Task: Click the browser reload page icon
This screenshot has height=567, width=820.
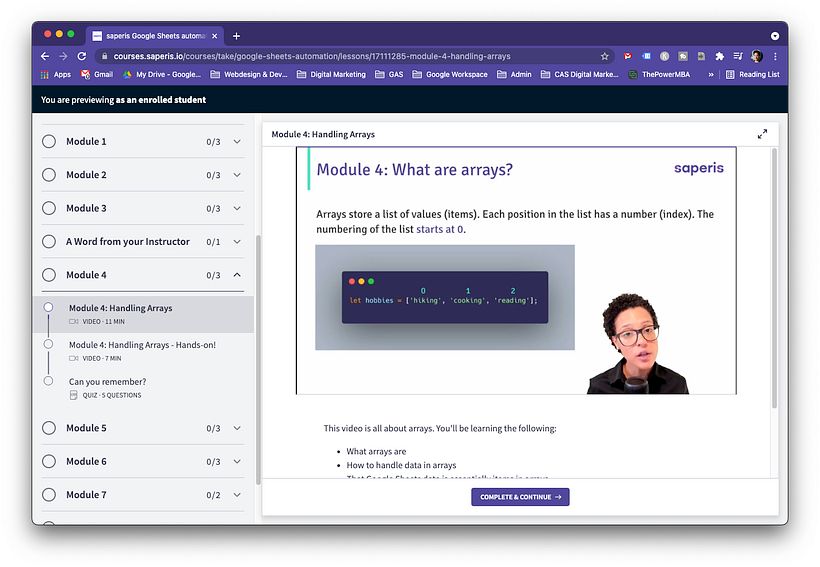Action: (x=82, y=56)
